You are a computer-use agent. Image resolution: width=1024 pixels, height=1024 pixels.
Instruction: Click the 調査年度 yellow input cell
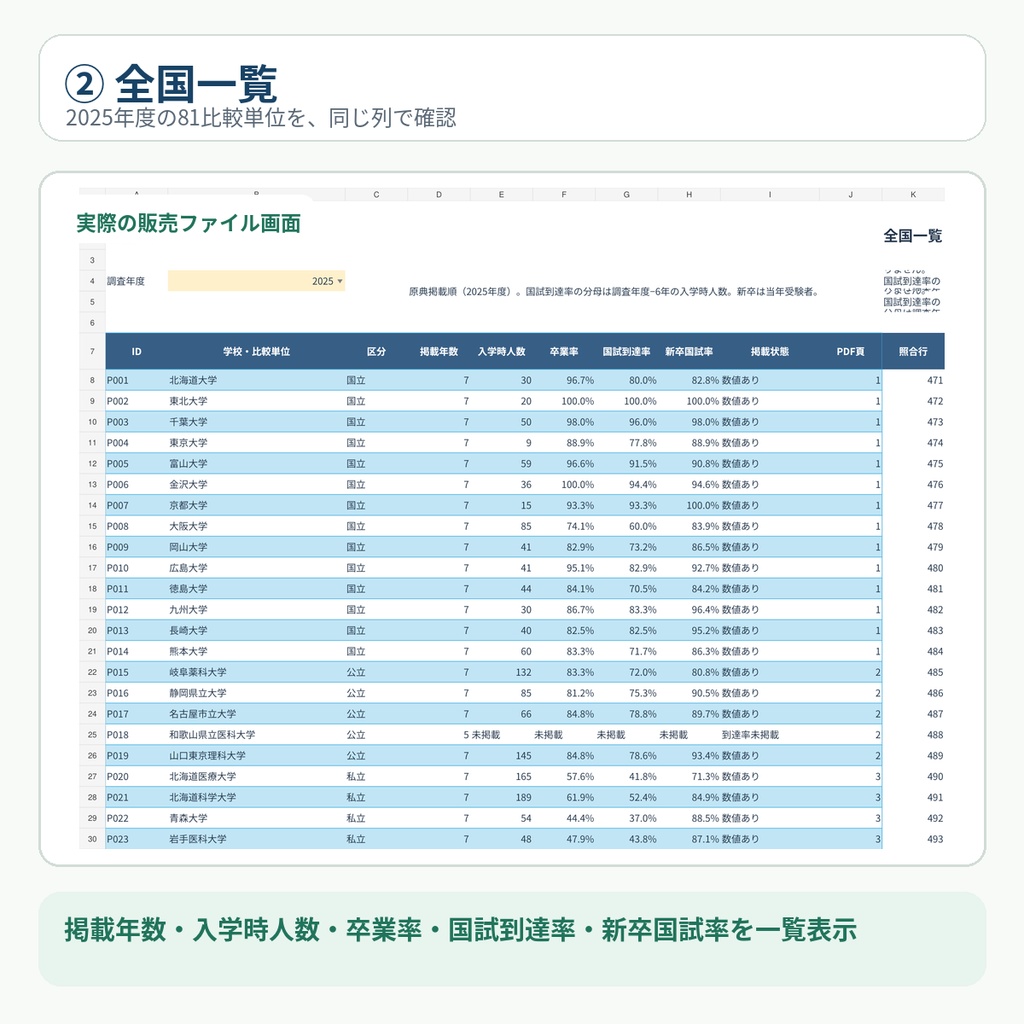pos(256,281)
